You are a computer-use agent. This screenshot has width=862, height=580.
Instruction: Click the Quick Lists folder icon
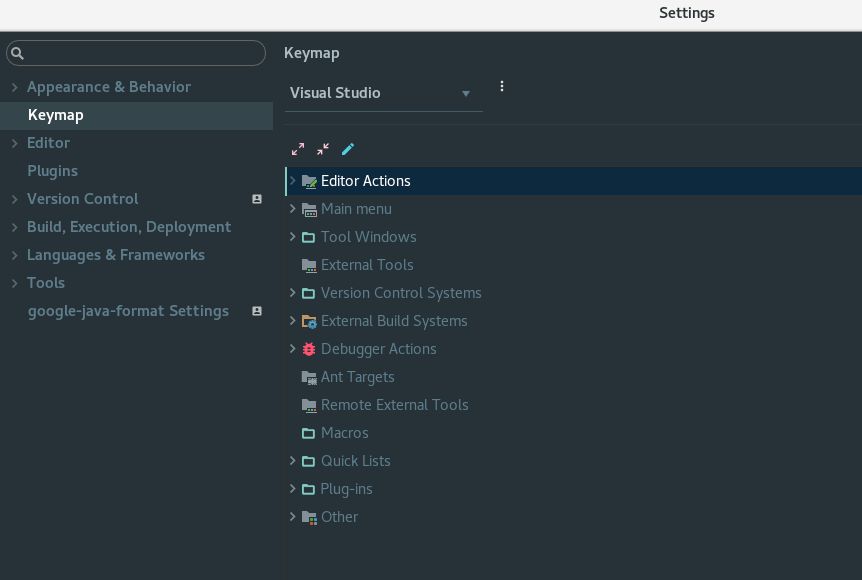pos(309,461)
